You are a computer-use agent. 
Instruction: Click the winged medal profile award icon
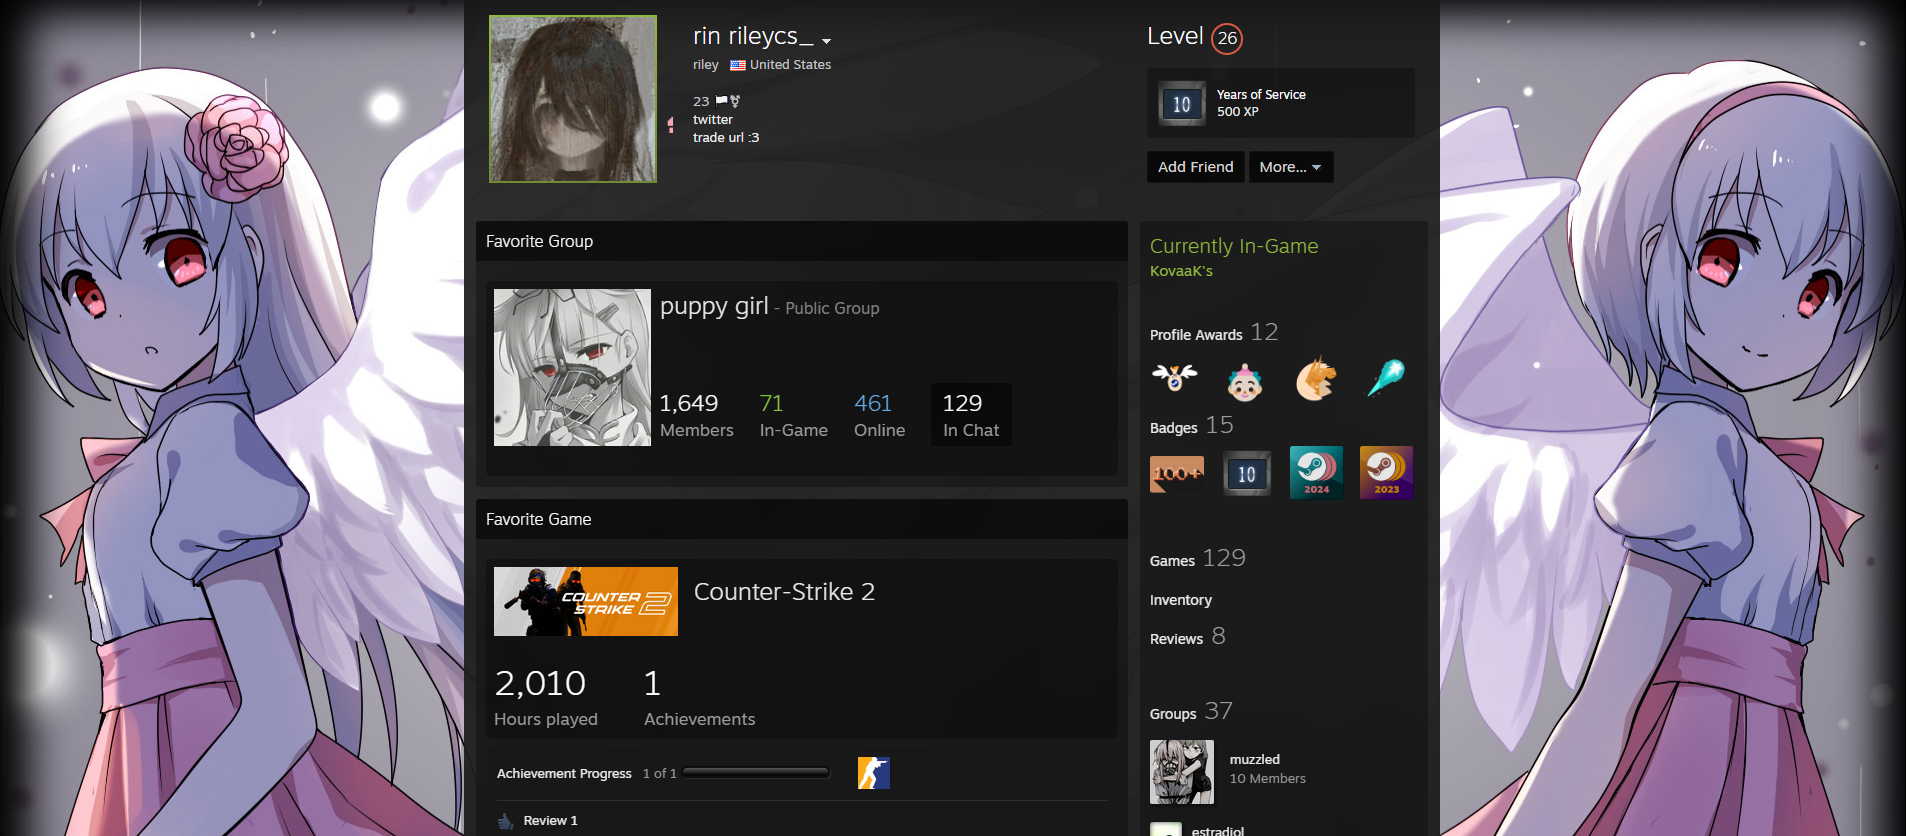(1175, 379)
